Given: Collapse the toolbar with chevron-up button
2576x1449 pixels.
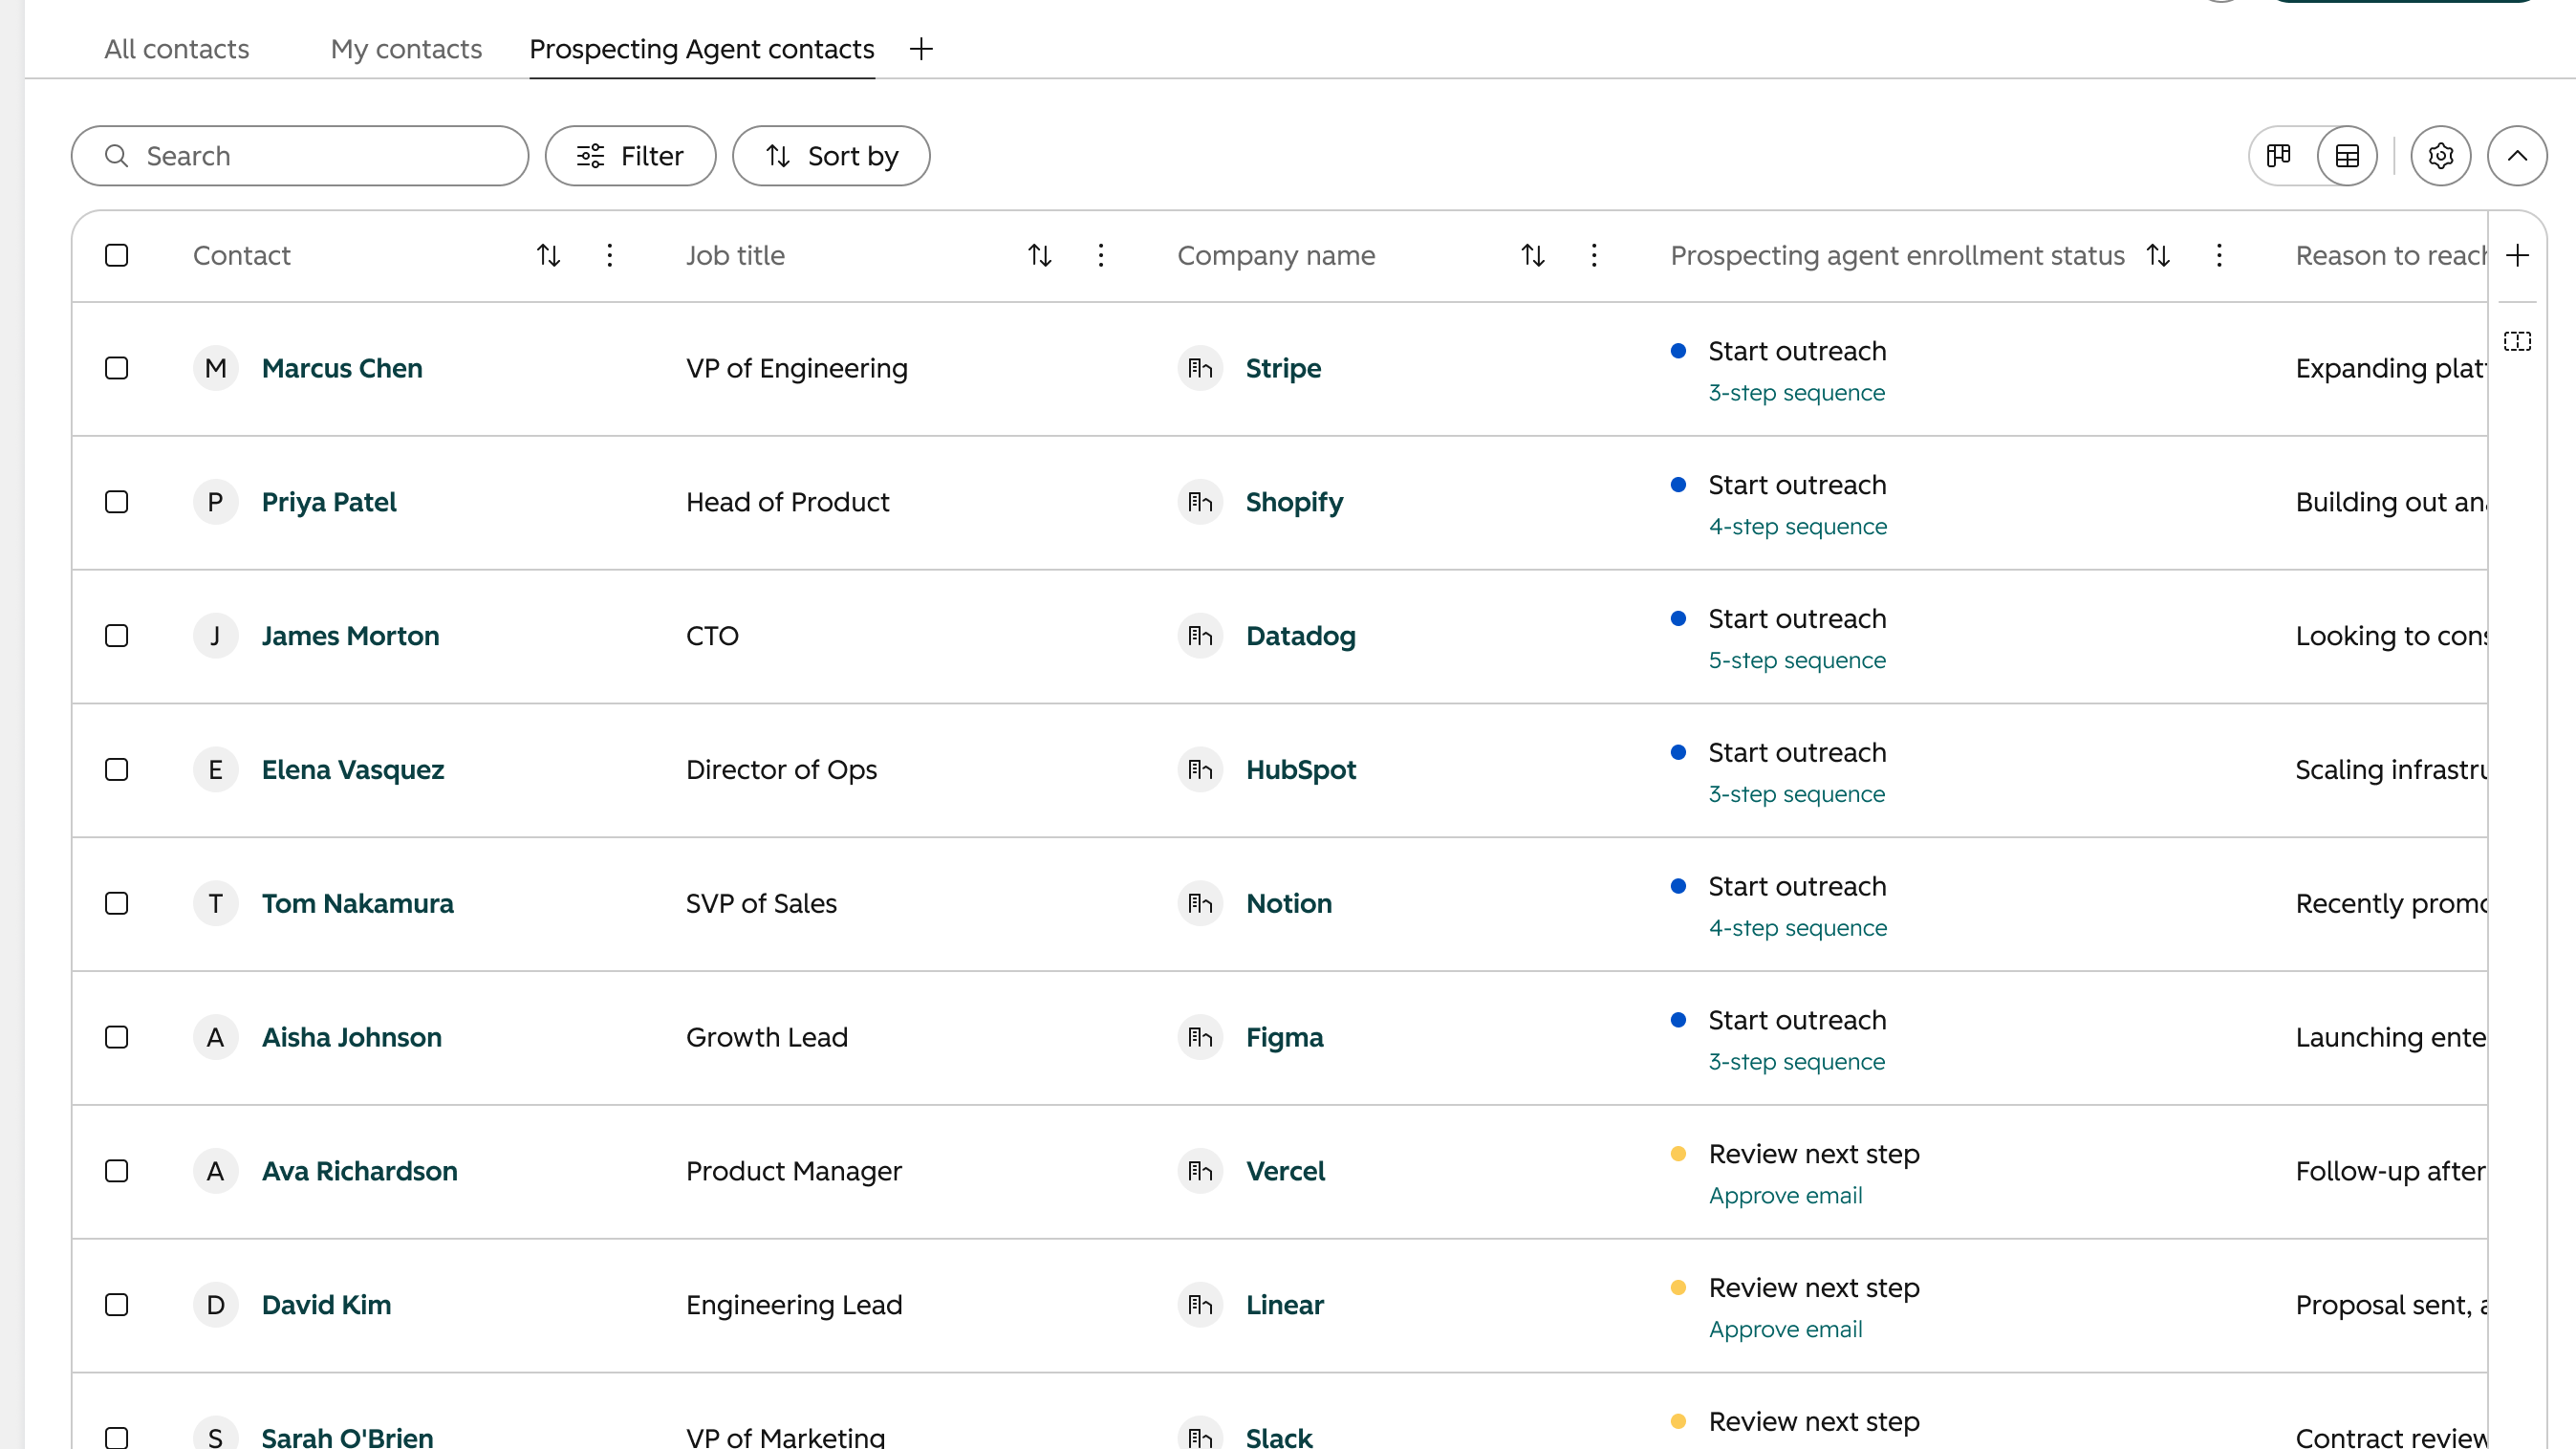Looking at the screenshot, I should pyautogui.click(x=2517, y=156).
